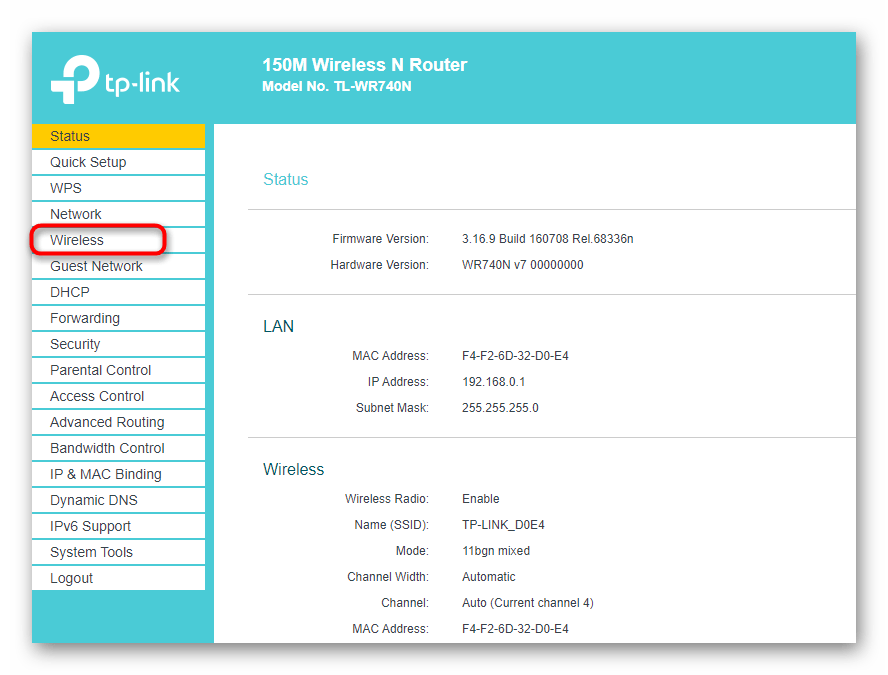Open Access Control settings
The width and height of the screenshot is (888, 675).
[118, 397]
